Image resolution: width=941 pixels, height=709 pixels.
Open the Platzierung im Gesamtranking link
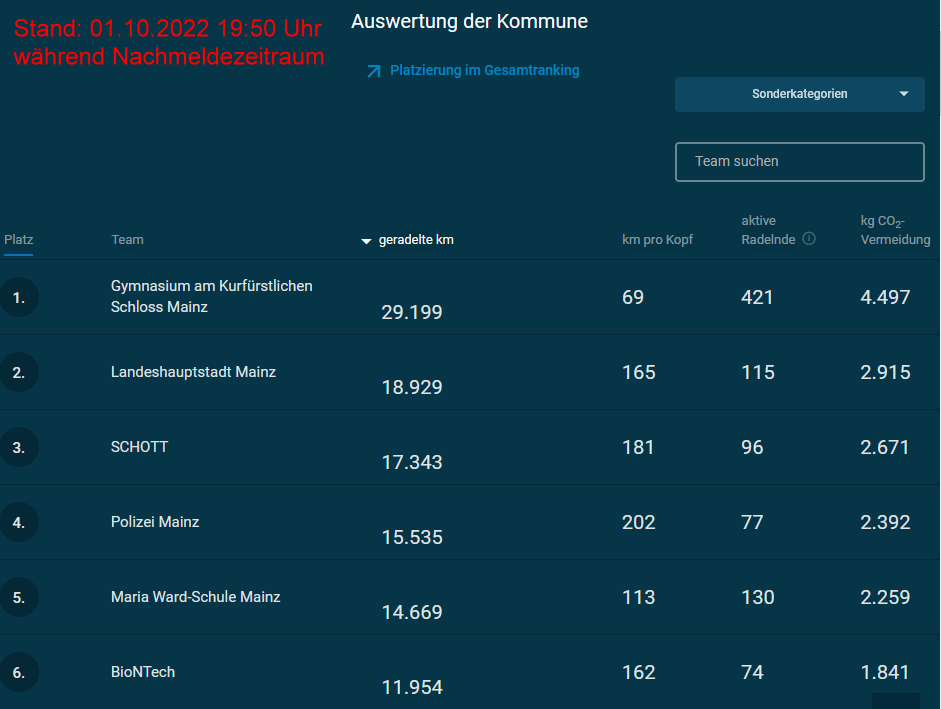pos(484,71)
